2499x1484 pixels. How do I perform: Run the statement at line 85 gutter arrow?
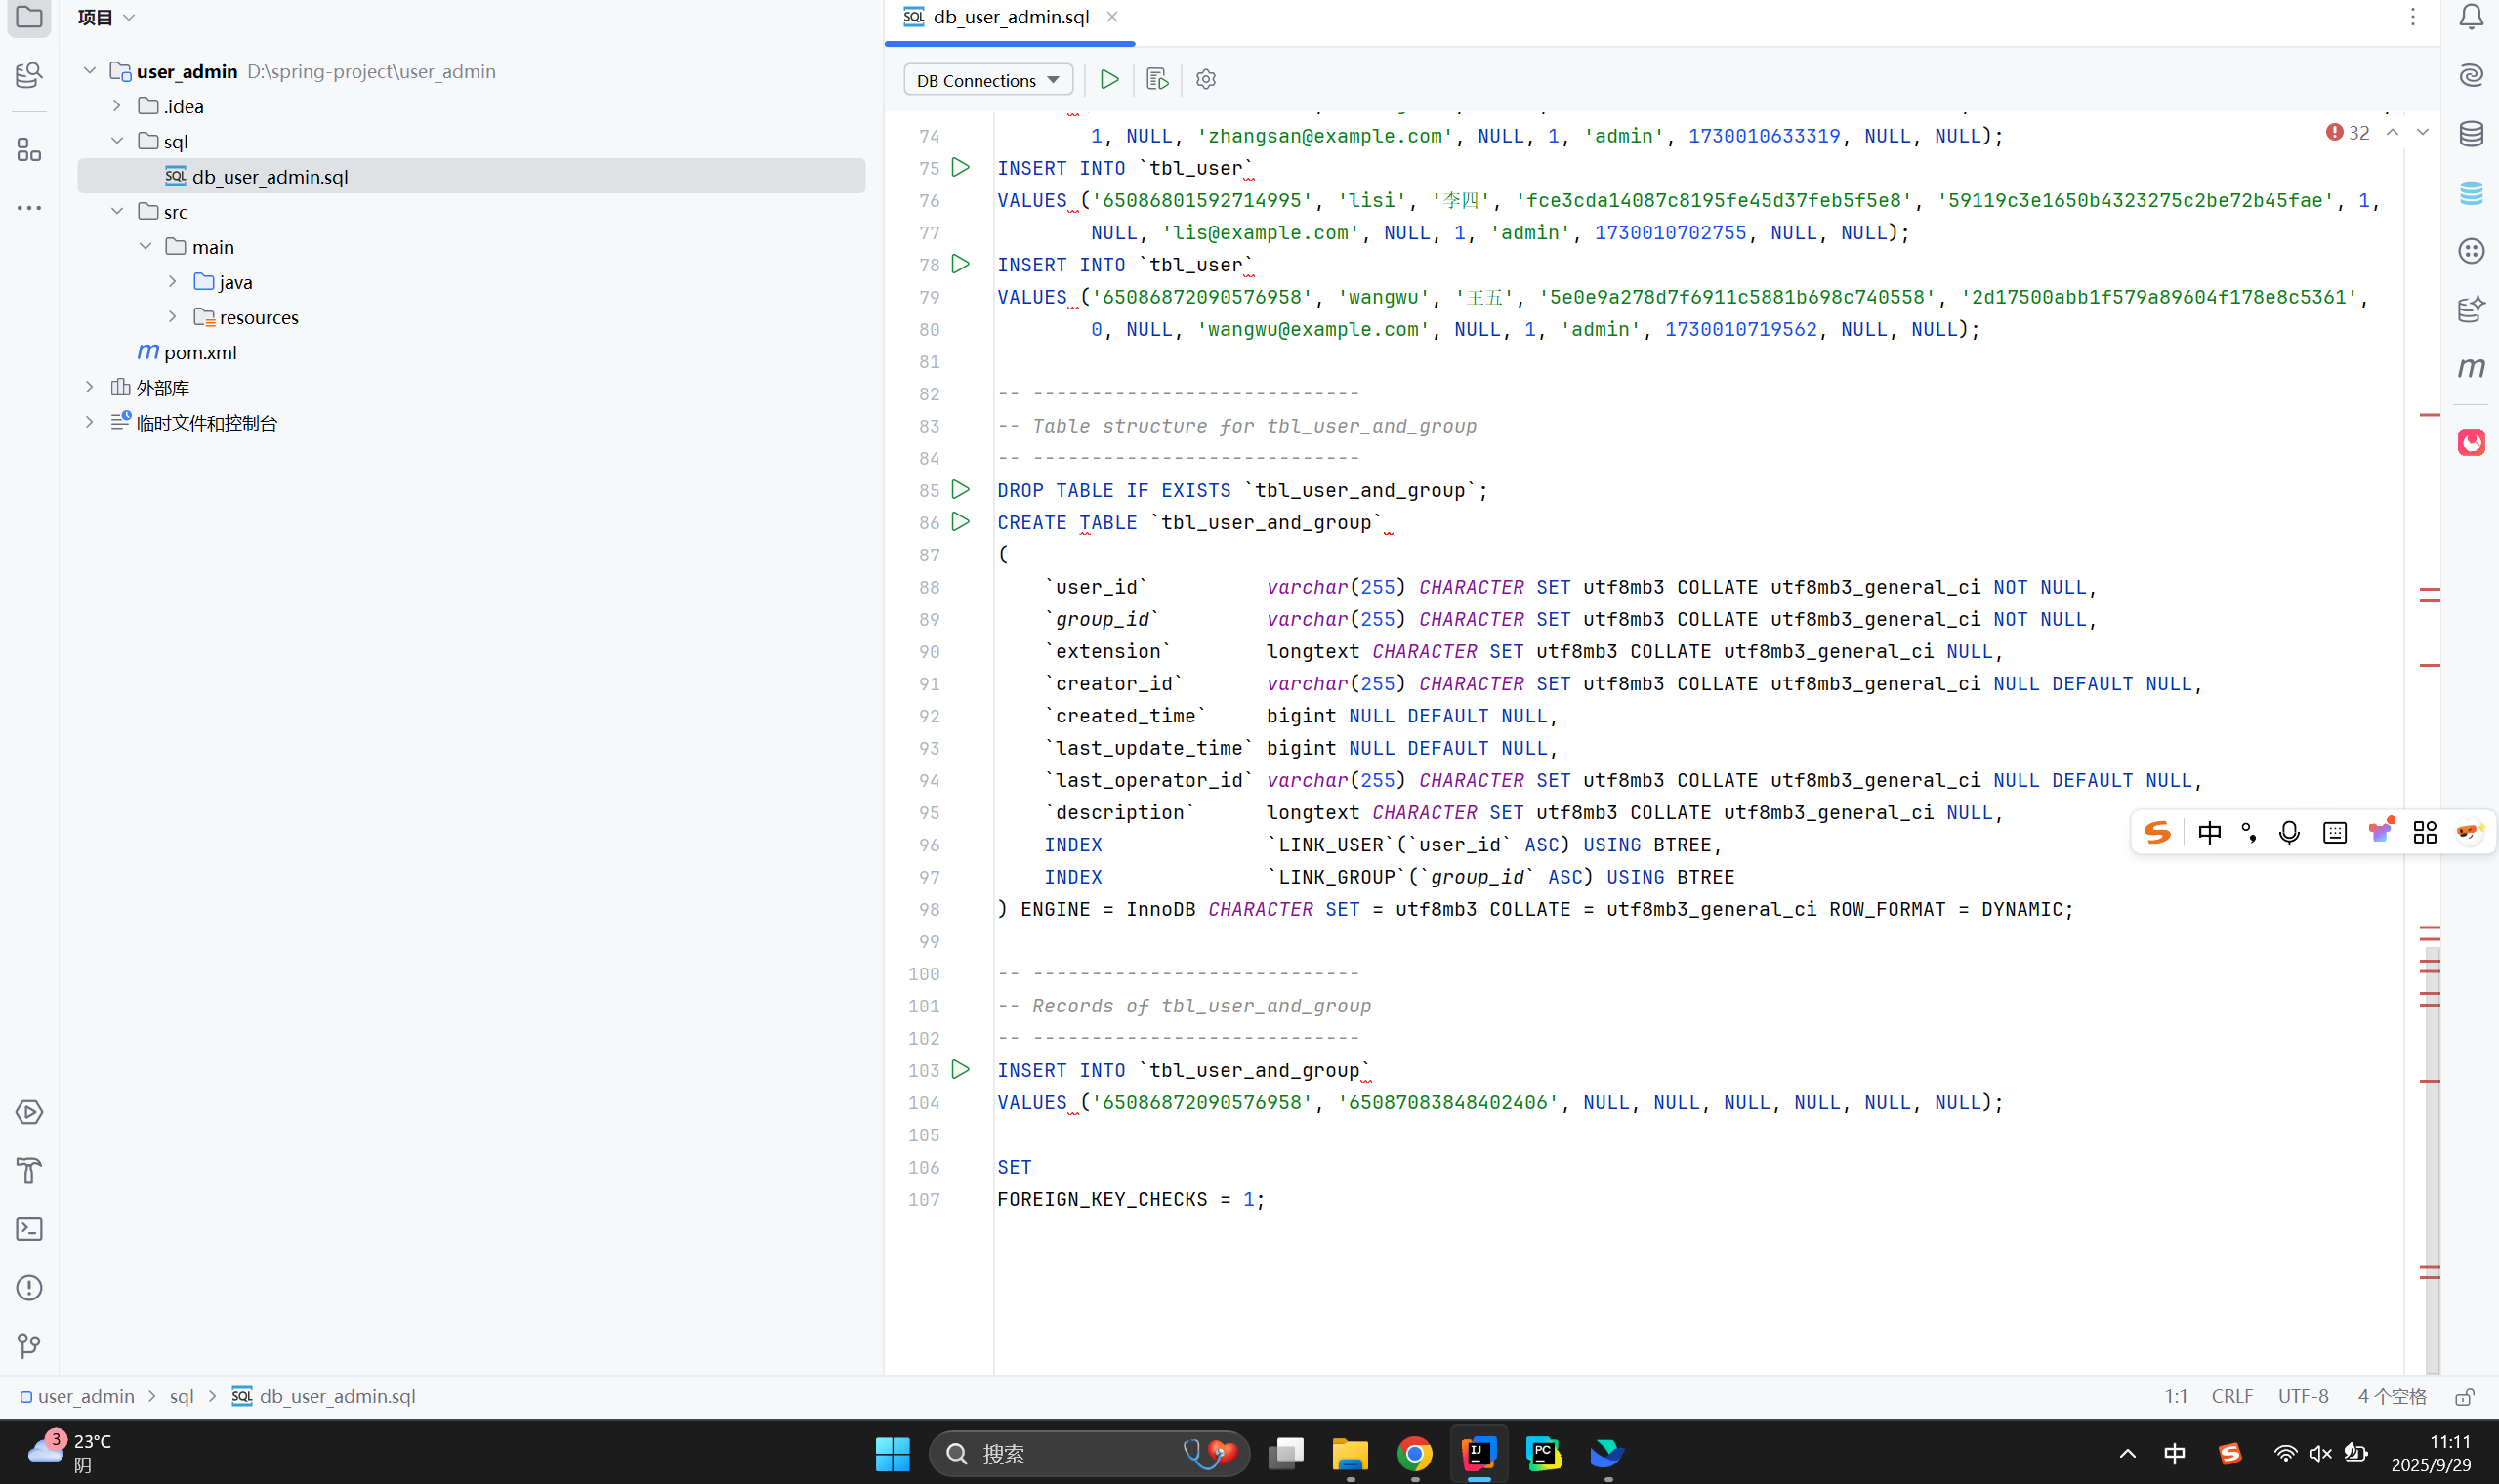[x=960, y=490]
